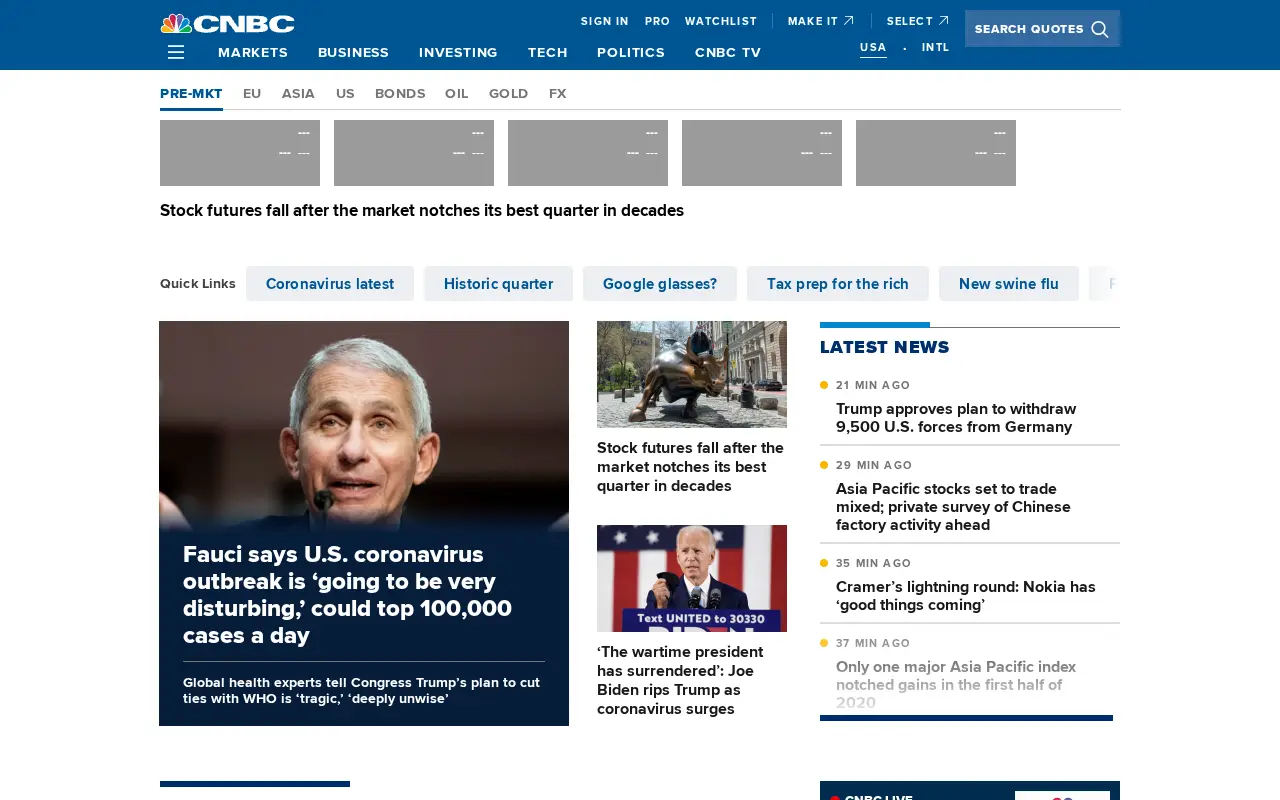The height and width of the screenshot is (800, 1280).
Task: Open the hamburger navigation menu
Action: [176, 52]
